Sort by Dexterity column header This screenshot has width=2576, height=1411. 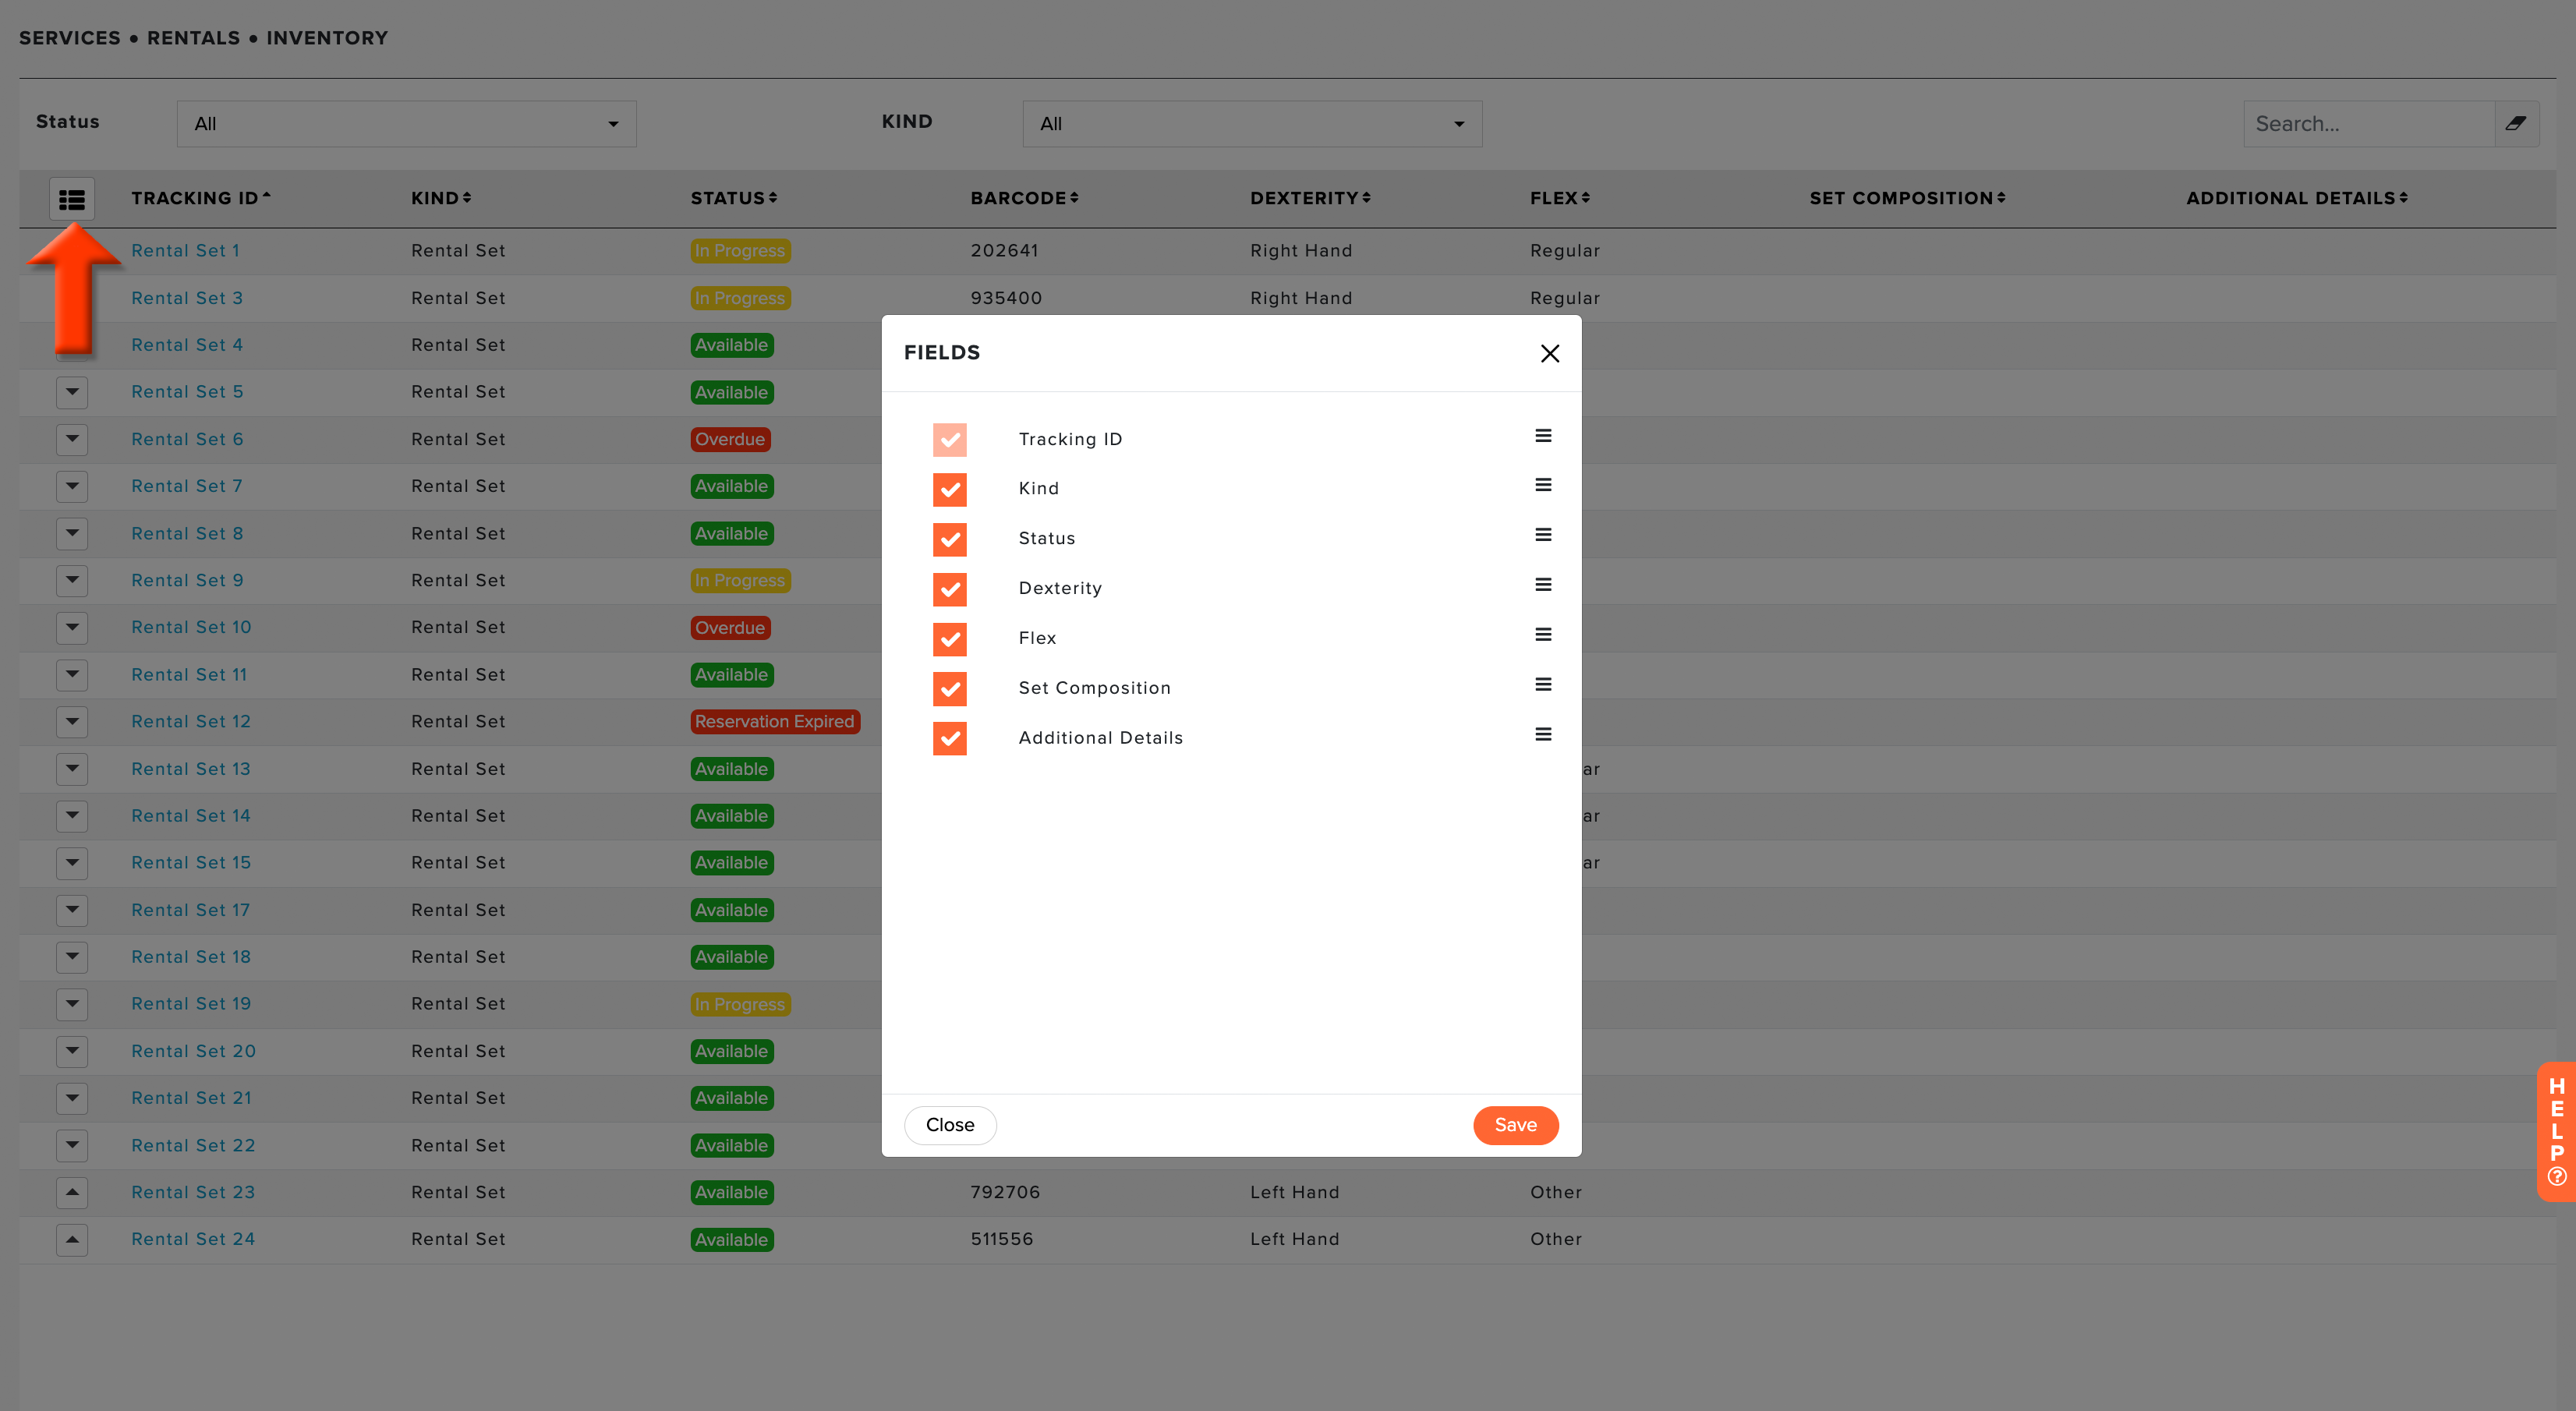[1311, 198]
